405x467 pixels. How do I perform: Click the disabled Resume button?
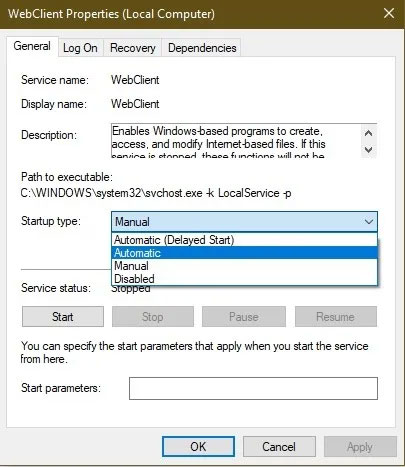tap(336, 317)
